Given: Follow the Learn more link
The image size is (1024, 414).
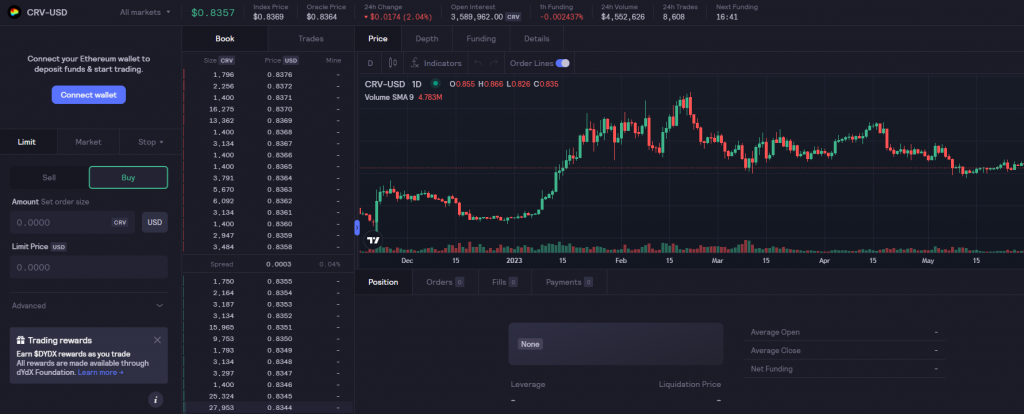Looking at the screenshot, I should pos(101,372).
